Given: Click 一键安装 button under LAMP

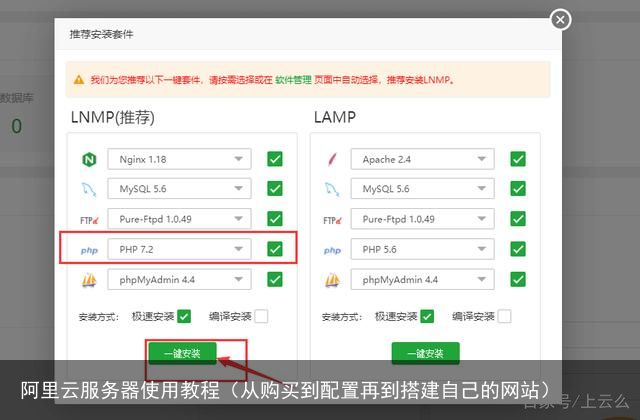Looking at the screenshot, I should [x=425, y=353].
